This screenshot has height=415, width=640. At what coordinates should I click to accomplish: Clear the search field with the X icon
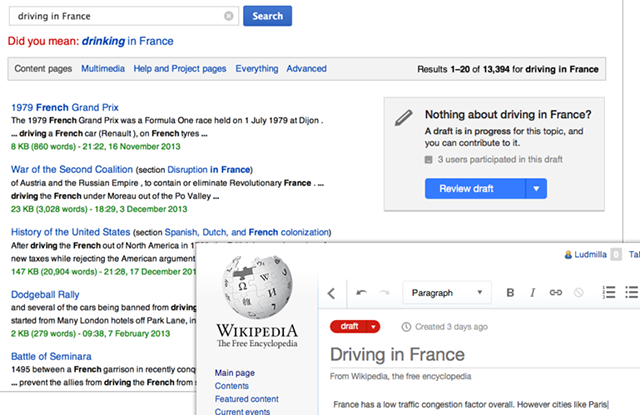coord(229,16)
